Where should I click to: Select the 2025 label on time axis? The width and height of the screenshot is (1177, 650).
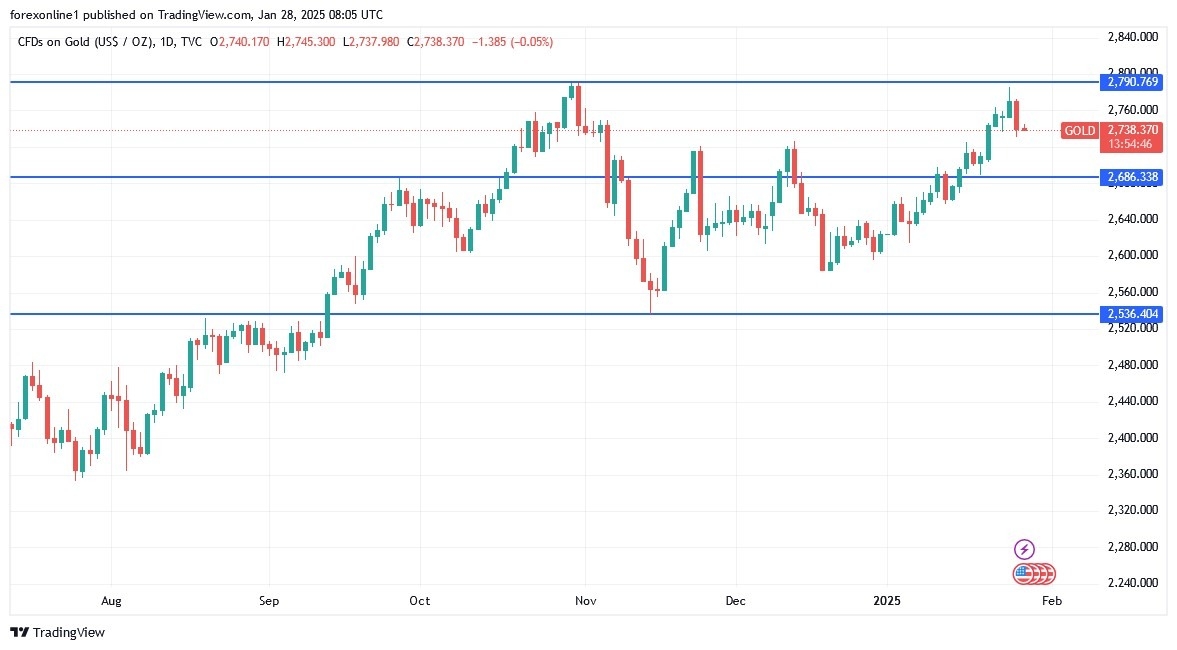tap(887, 601)
